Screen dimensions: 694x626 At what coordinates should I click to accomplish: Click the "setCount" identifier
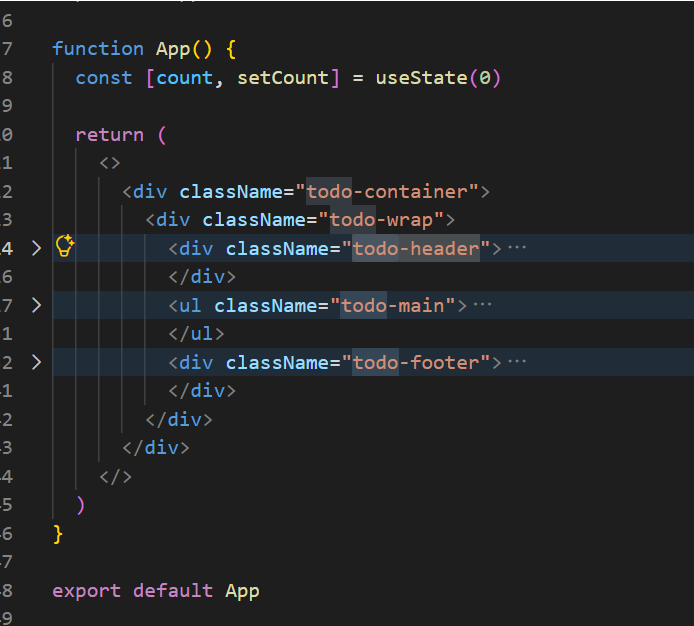tap(283, 78)
